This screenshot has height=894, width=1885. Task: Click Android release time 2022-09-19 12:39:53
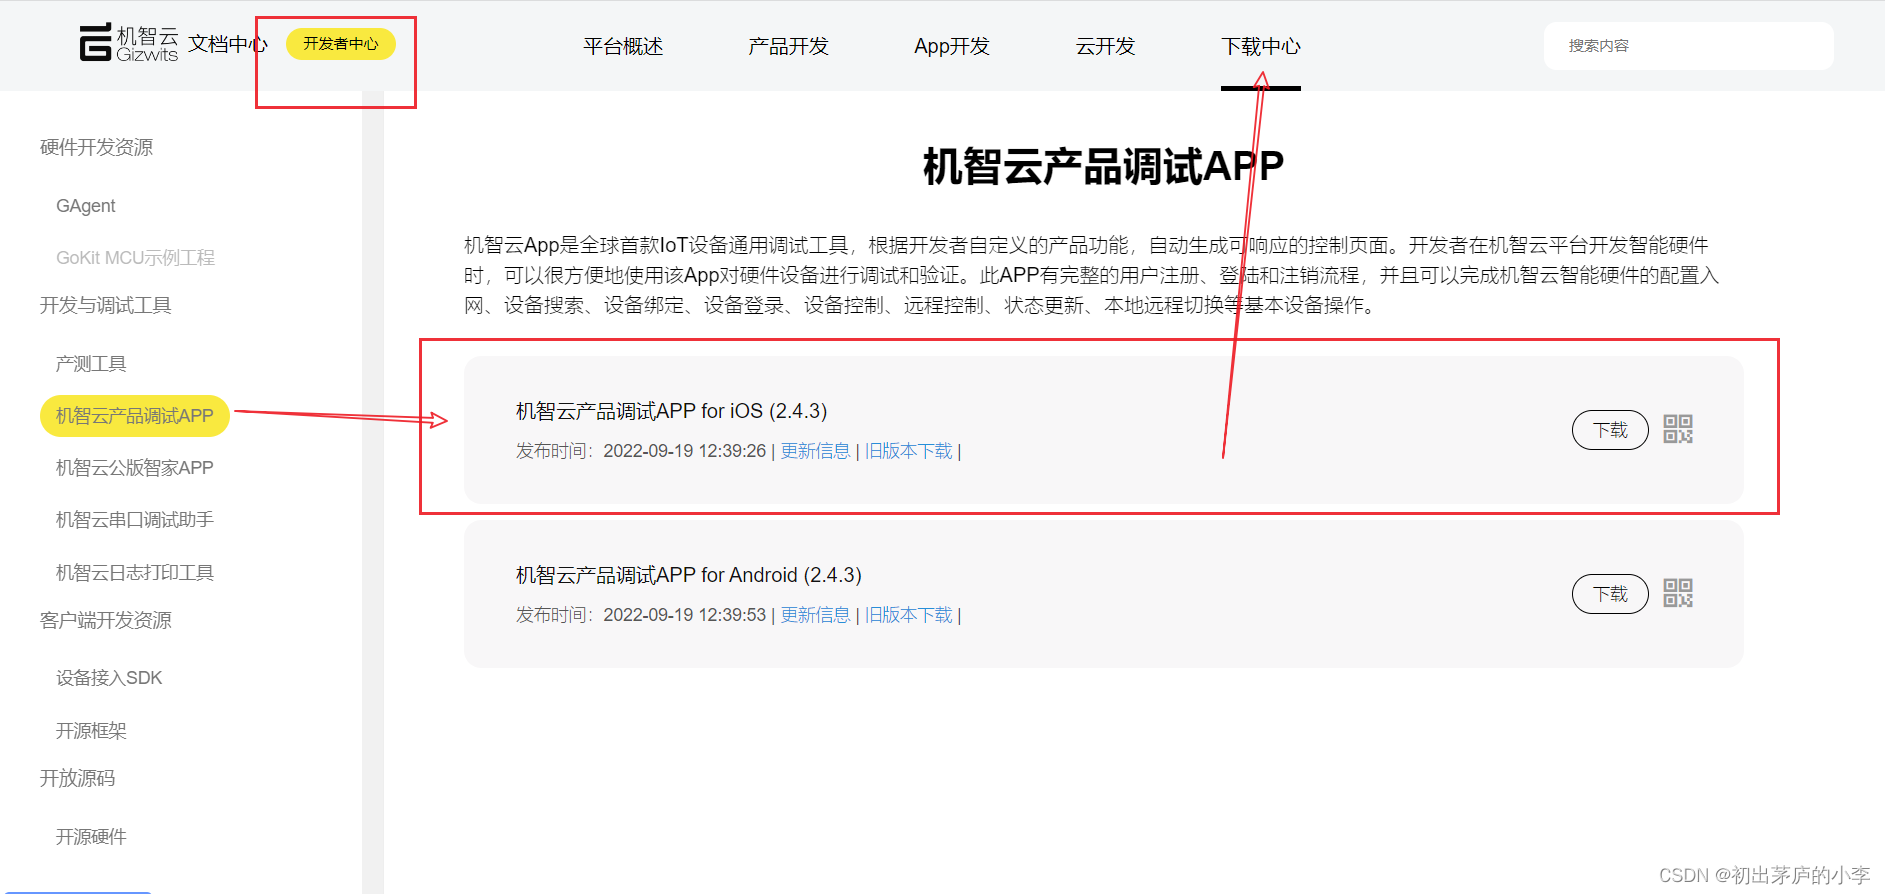(684, 615)
